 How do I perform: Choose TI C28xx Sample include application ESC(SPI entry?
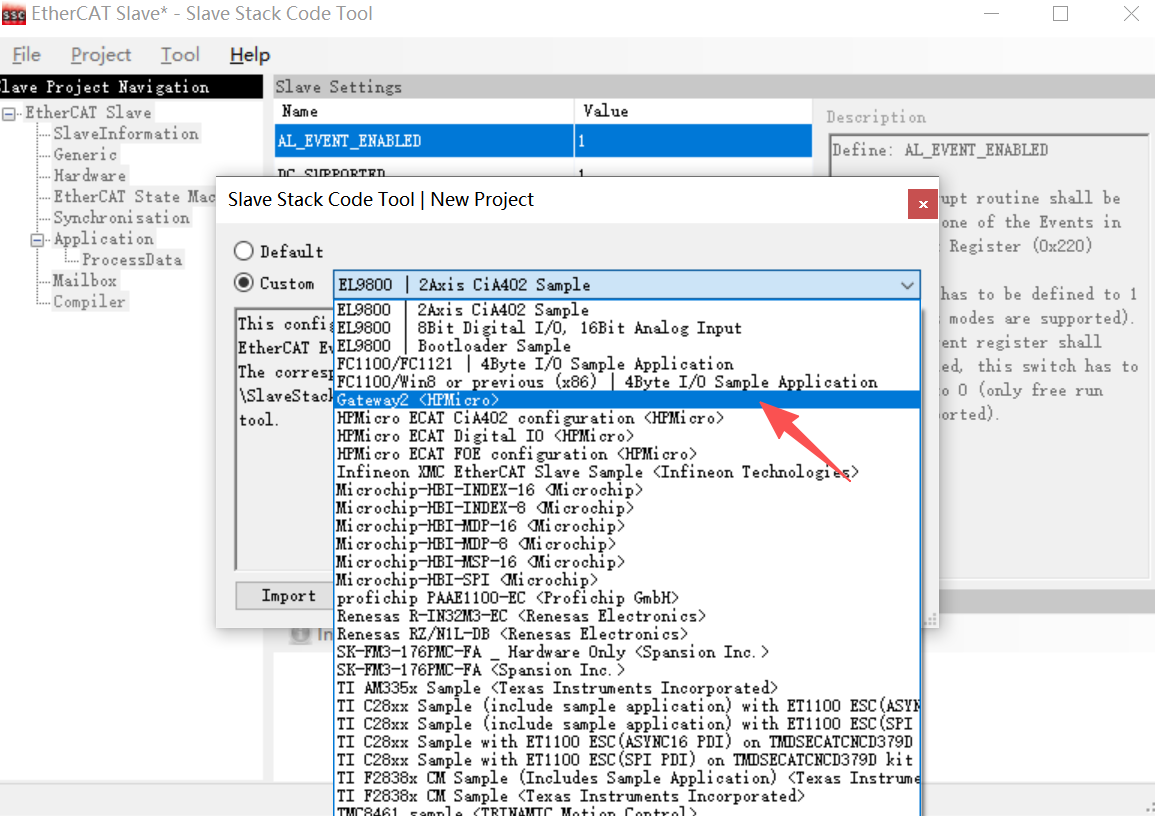point(627,725)
